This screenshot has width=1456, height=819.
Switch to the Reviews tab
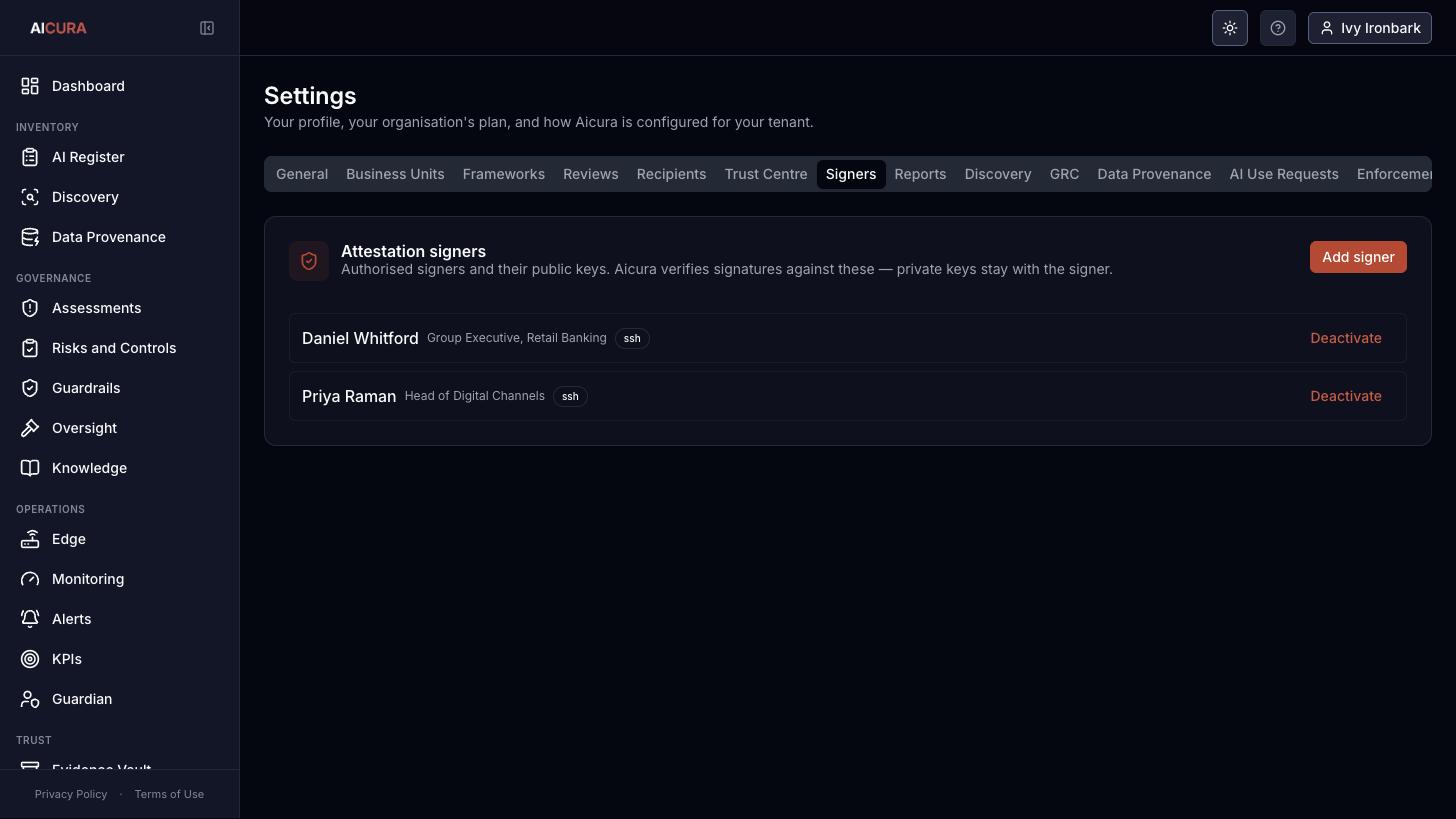pos(590,174)
